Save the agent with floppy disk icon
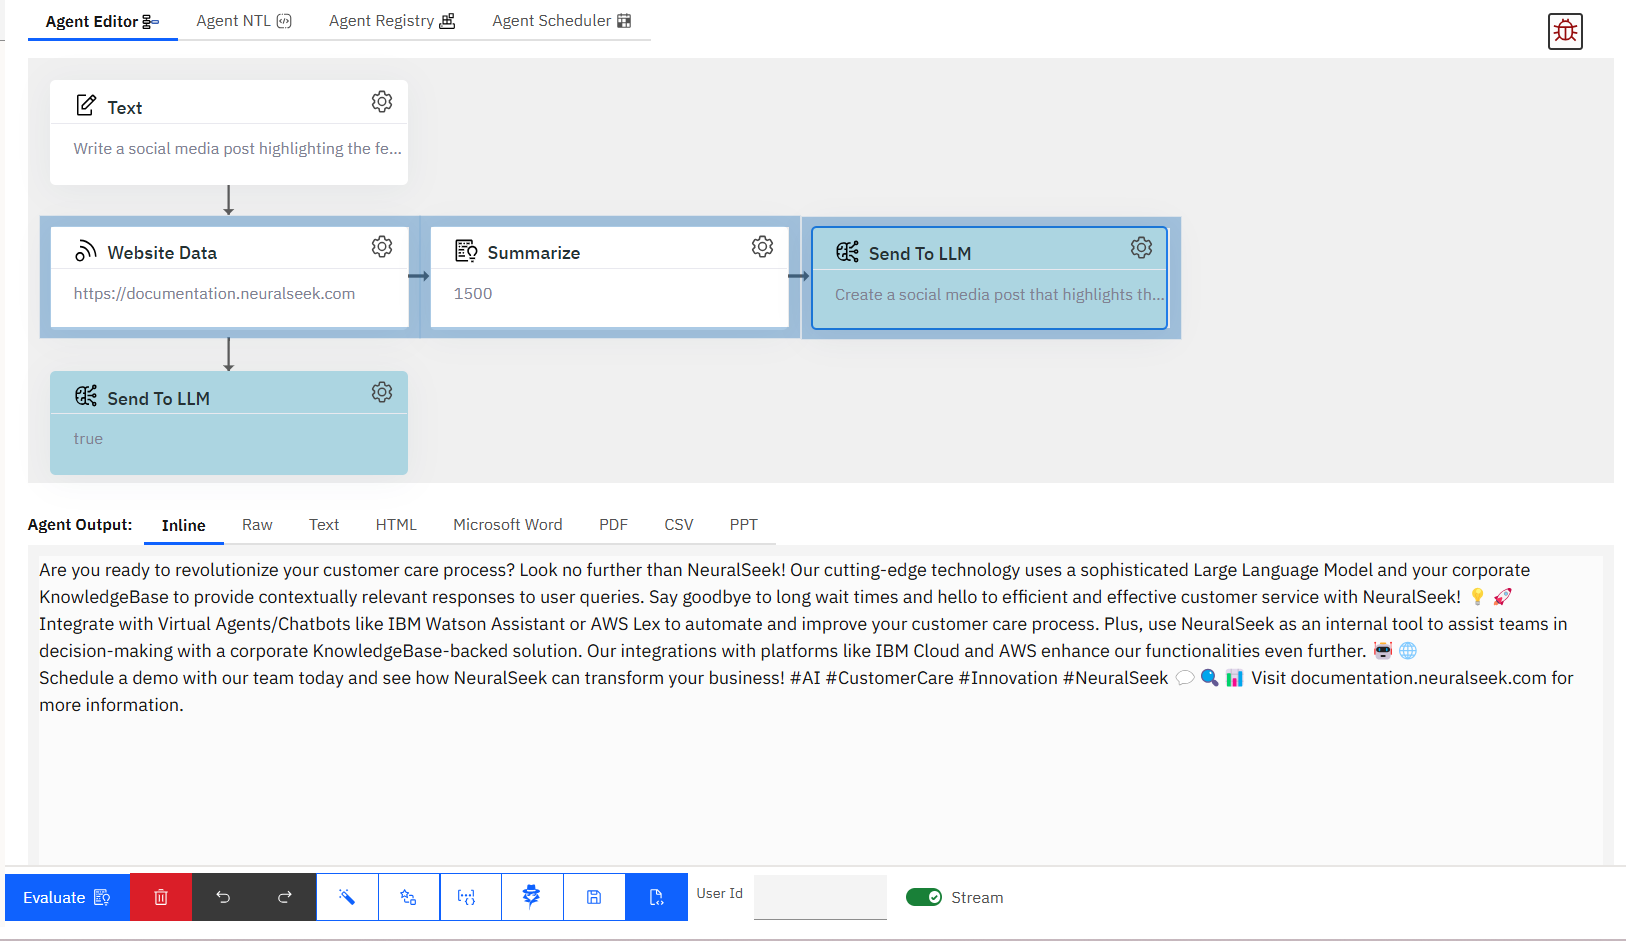Viewport: 1626px width, 941px height. click(x=594, y=897)
